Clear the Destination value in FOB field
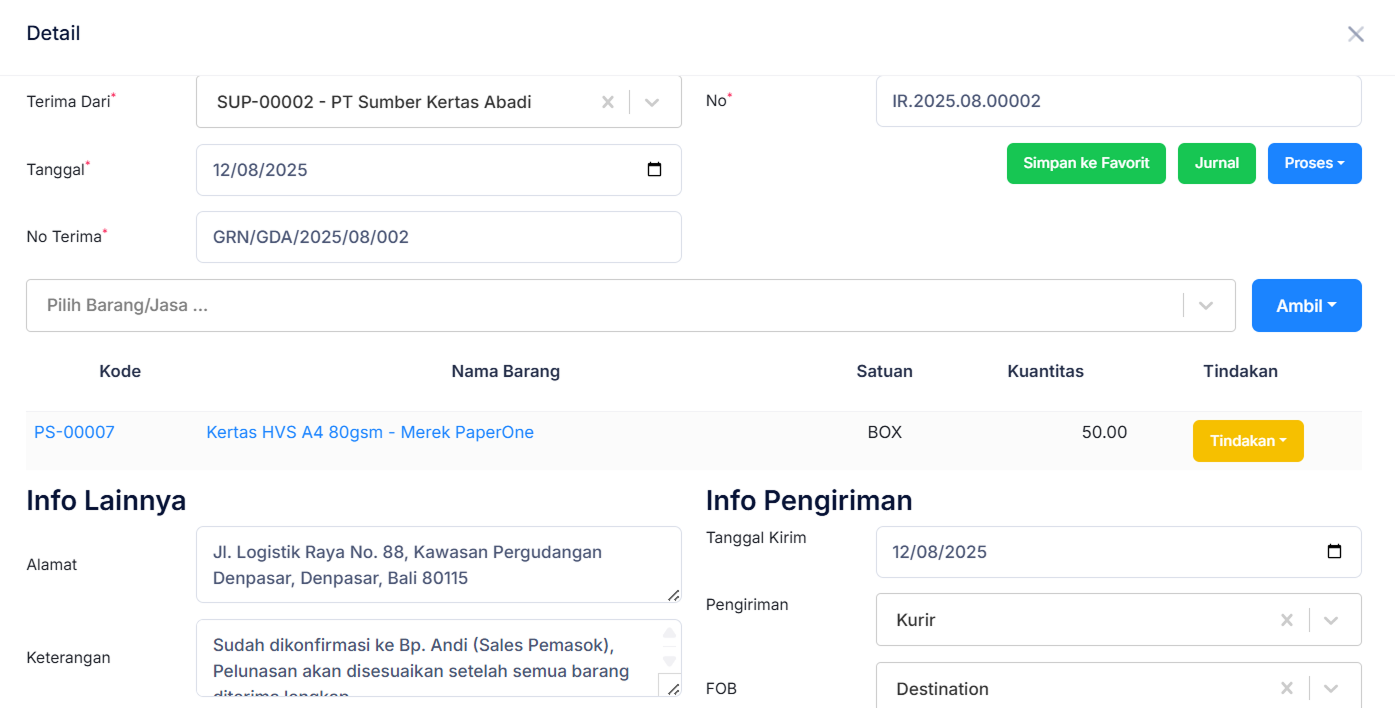The image size is (1395, 708). (x=1286, y=688)
